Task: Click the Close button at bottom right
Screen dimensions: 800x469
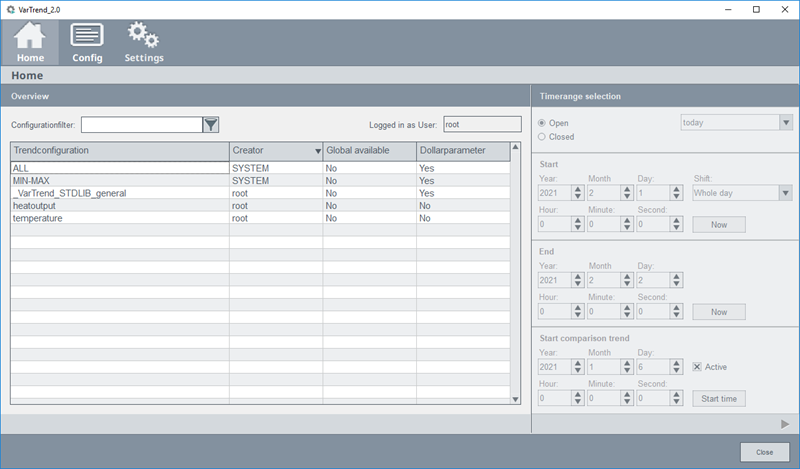Action: pos(764,452)
